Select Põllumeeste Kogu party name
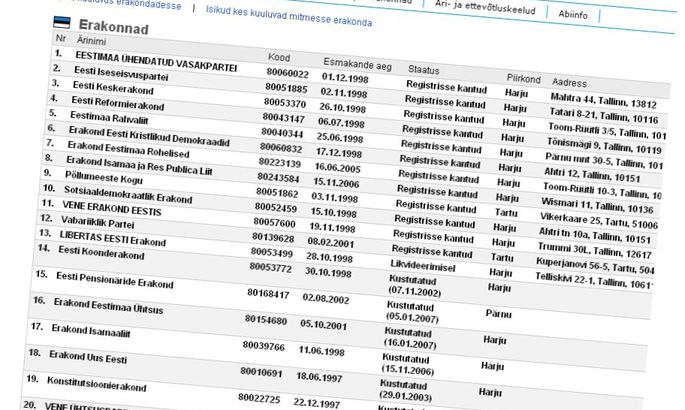The width and height of the screenshot is (685, 410). click(x=104, y=177)
